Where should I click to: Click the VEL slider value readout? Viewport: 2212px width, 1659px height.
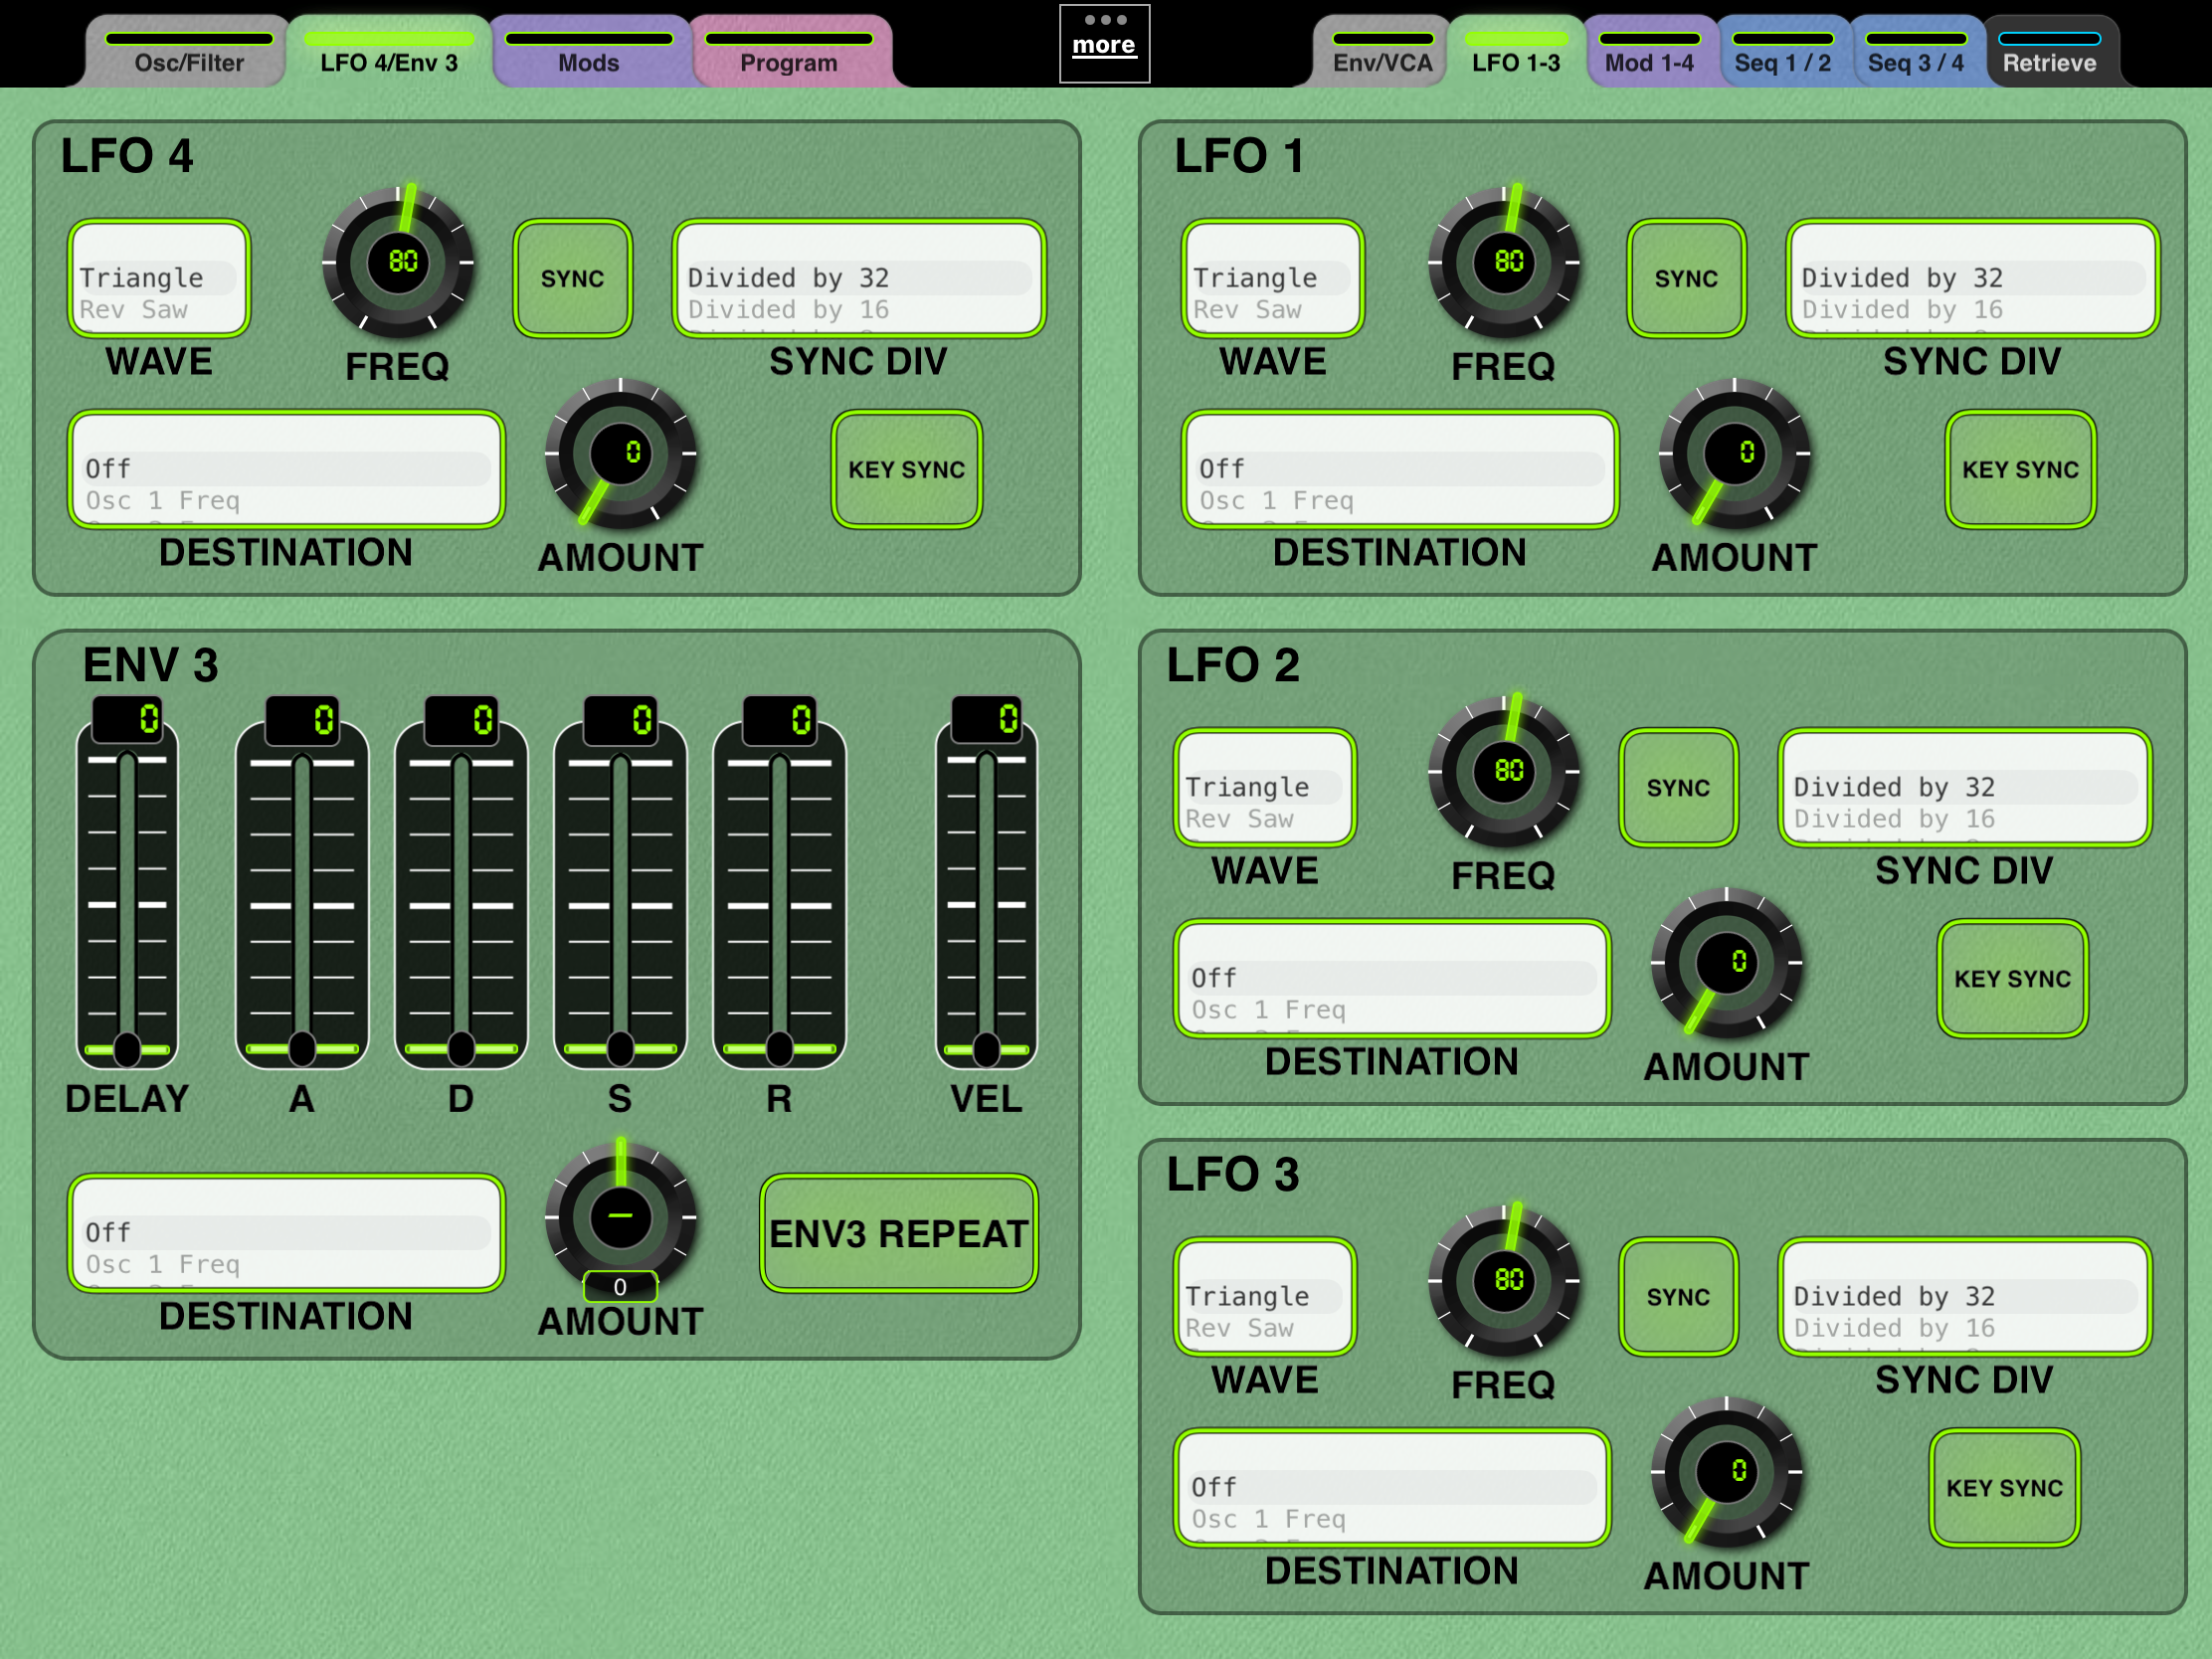coord(987,720)
